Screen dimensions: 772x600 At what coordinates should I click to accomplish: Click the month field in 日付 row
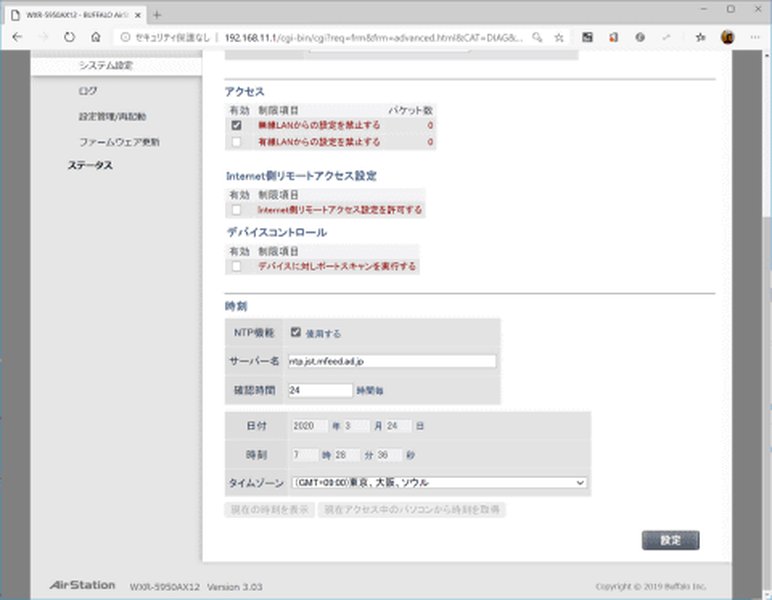(x=355, y=426)
